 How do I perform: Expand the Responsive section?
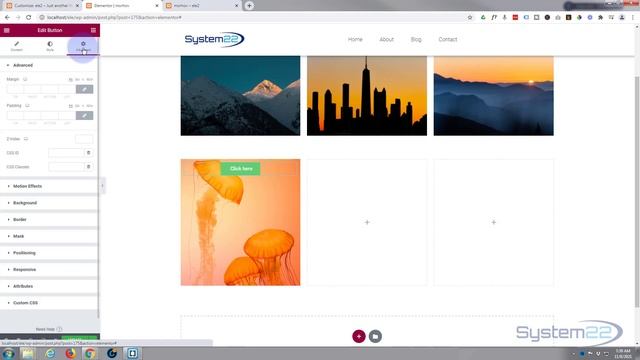tap(49, 270)
